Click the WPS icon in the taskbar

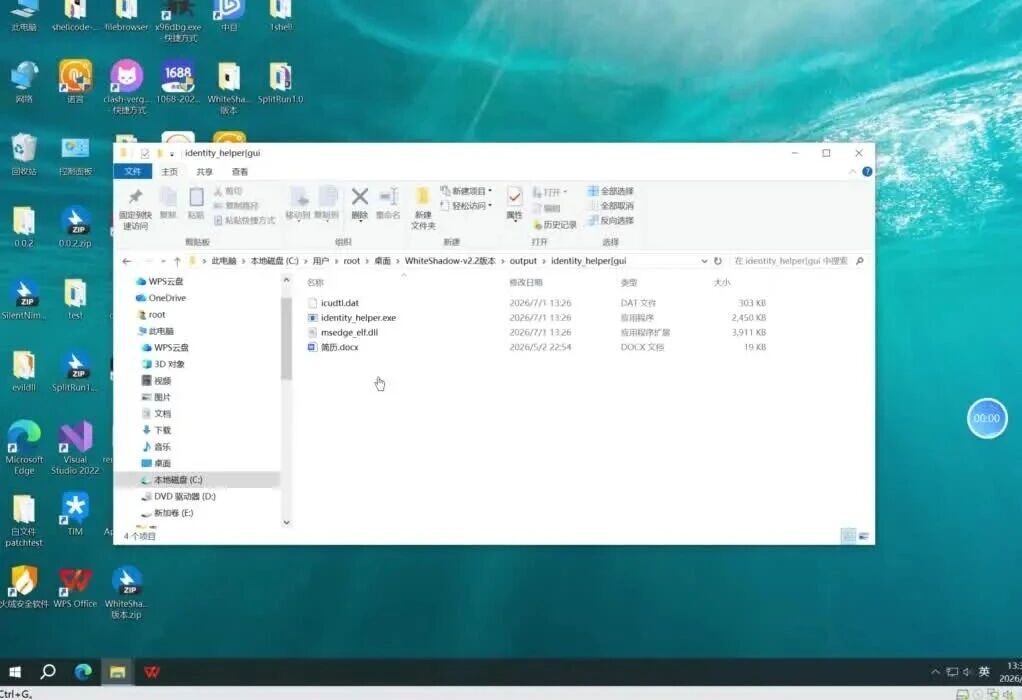click(x=152, y=671)
